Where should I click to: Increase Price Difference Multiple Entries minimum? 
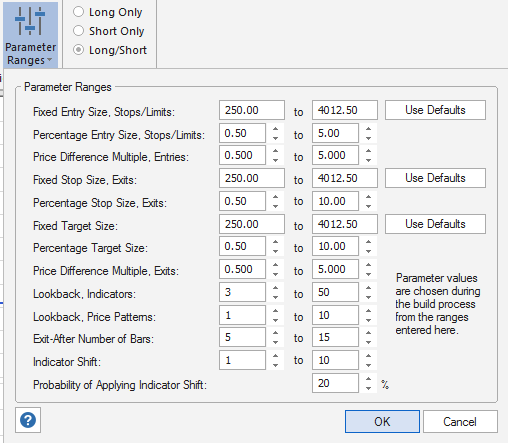[275, 151]
